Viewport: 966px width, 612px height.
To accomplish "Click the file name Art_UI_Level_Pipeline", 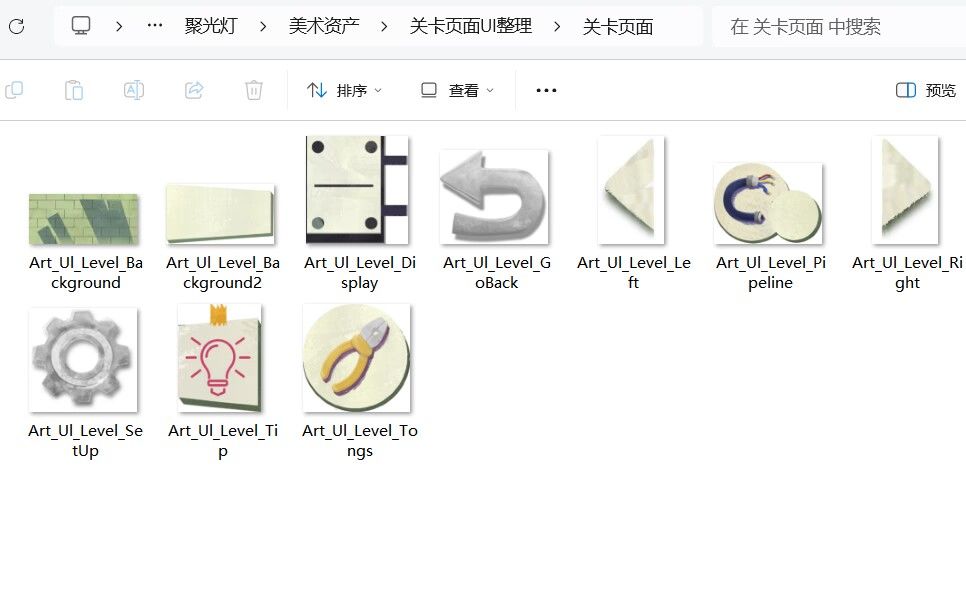I will (771, 272).
